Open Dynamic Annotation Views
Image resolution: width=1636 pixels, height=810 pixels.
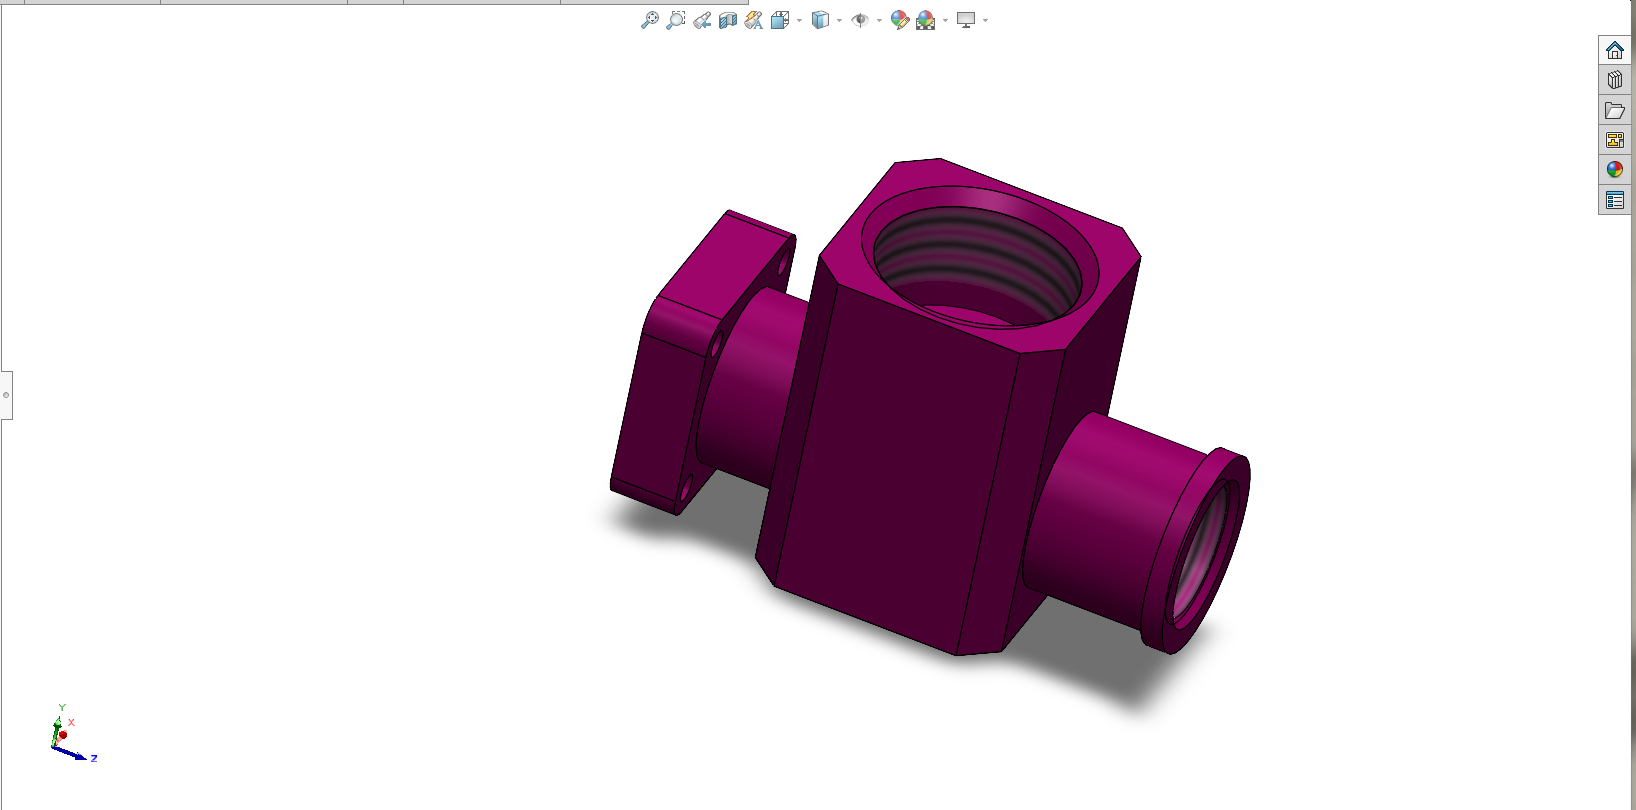[754, 20]
